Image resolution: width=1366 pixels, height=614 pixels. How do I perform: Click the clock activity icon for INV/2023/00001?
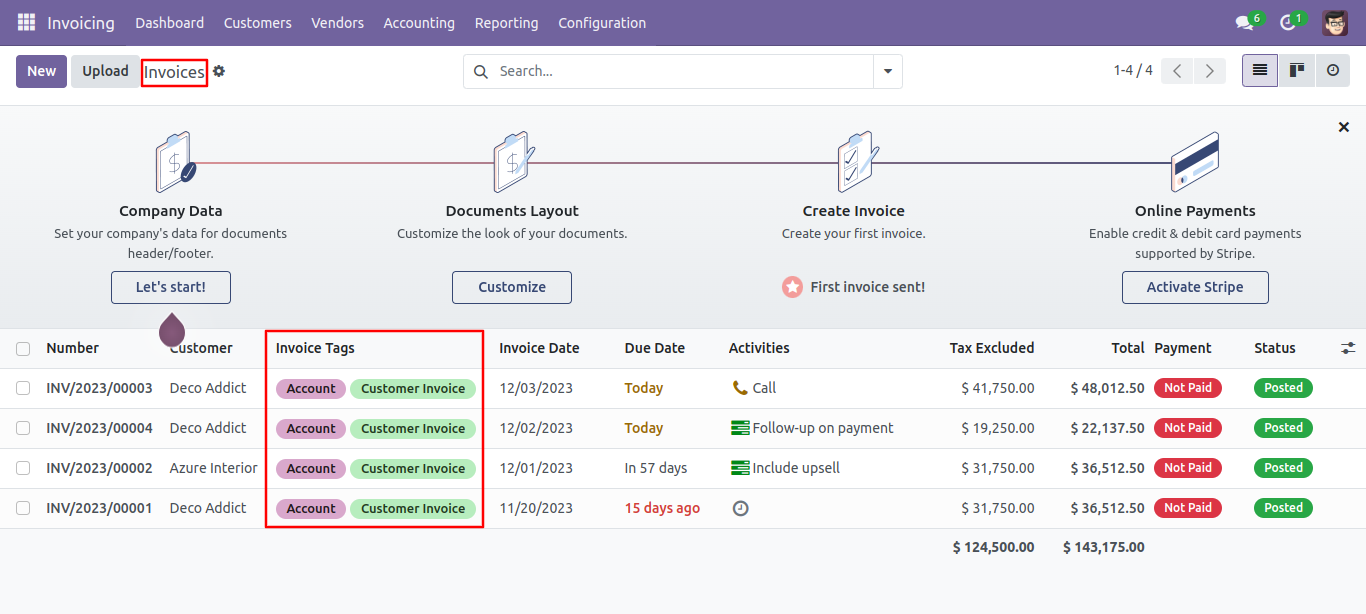(740, 508)
